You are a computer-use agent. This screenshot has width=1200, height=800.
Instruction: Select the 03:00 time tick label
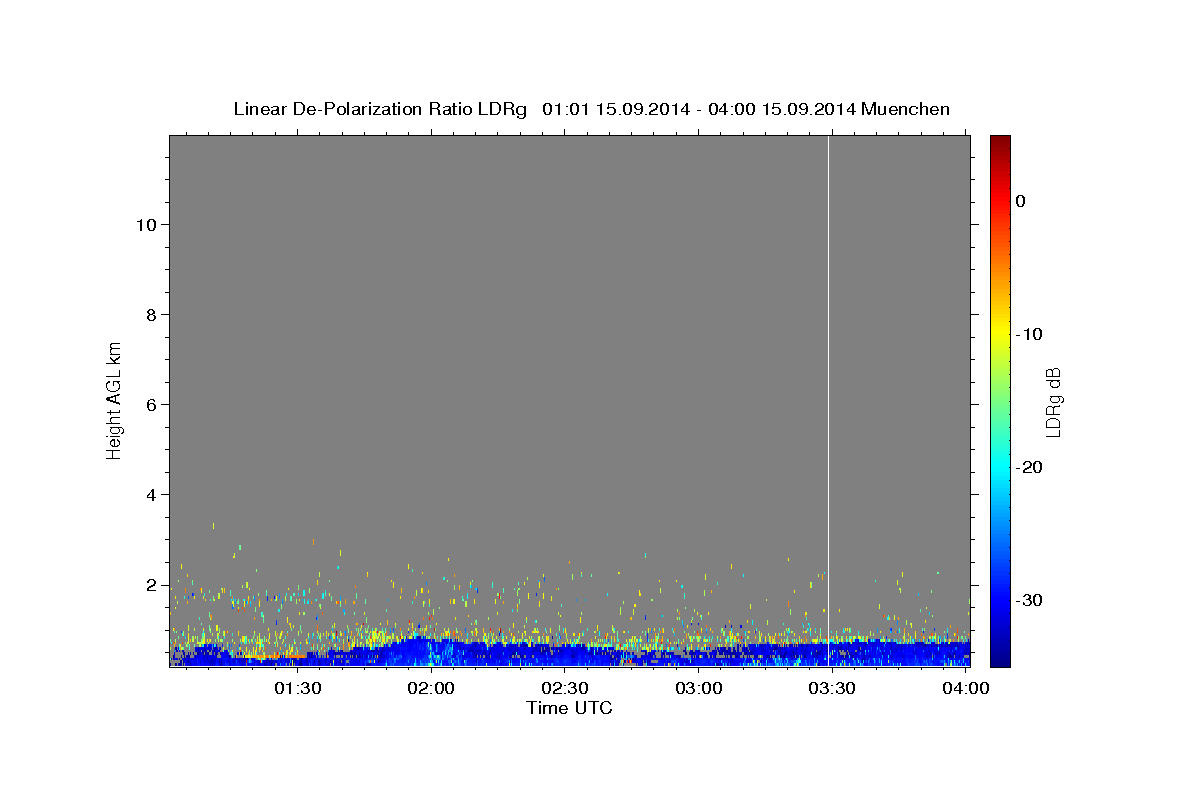[699, 688]
